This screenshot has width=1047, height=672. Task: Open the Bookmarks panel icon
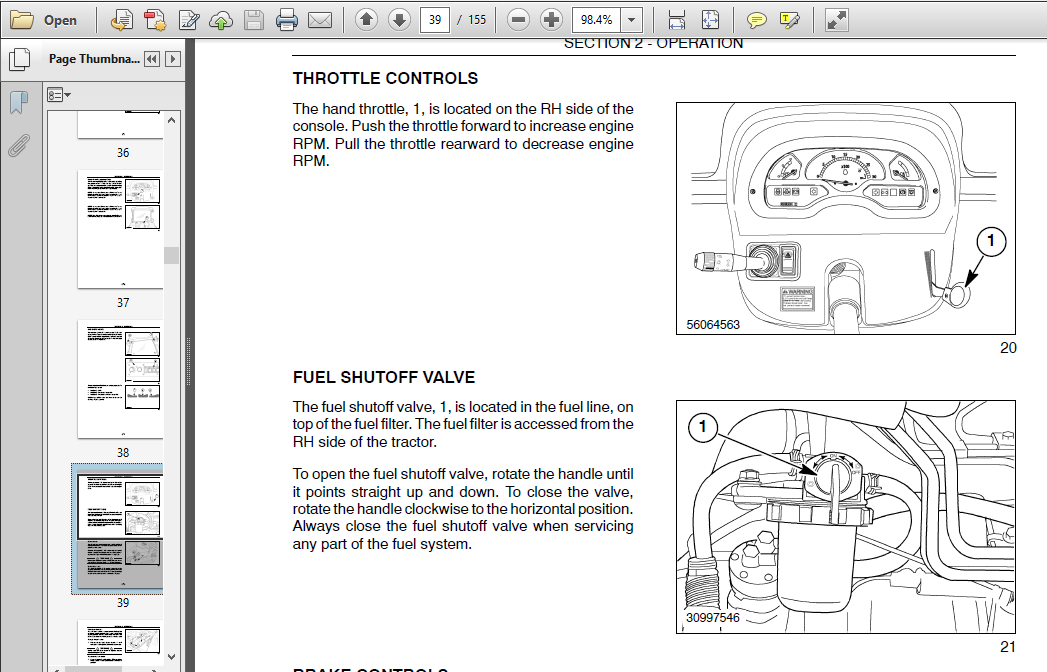[x=19, y=102]
